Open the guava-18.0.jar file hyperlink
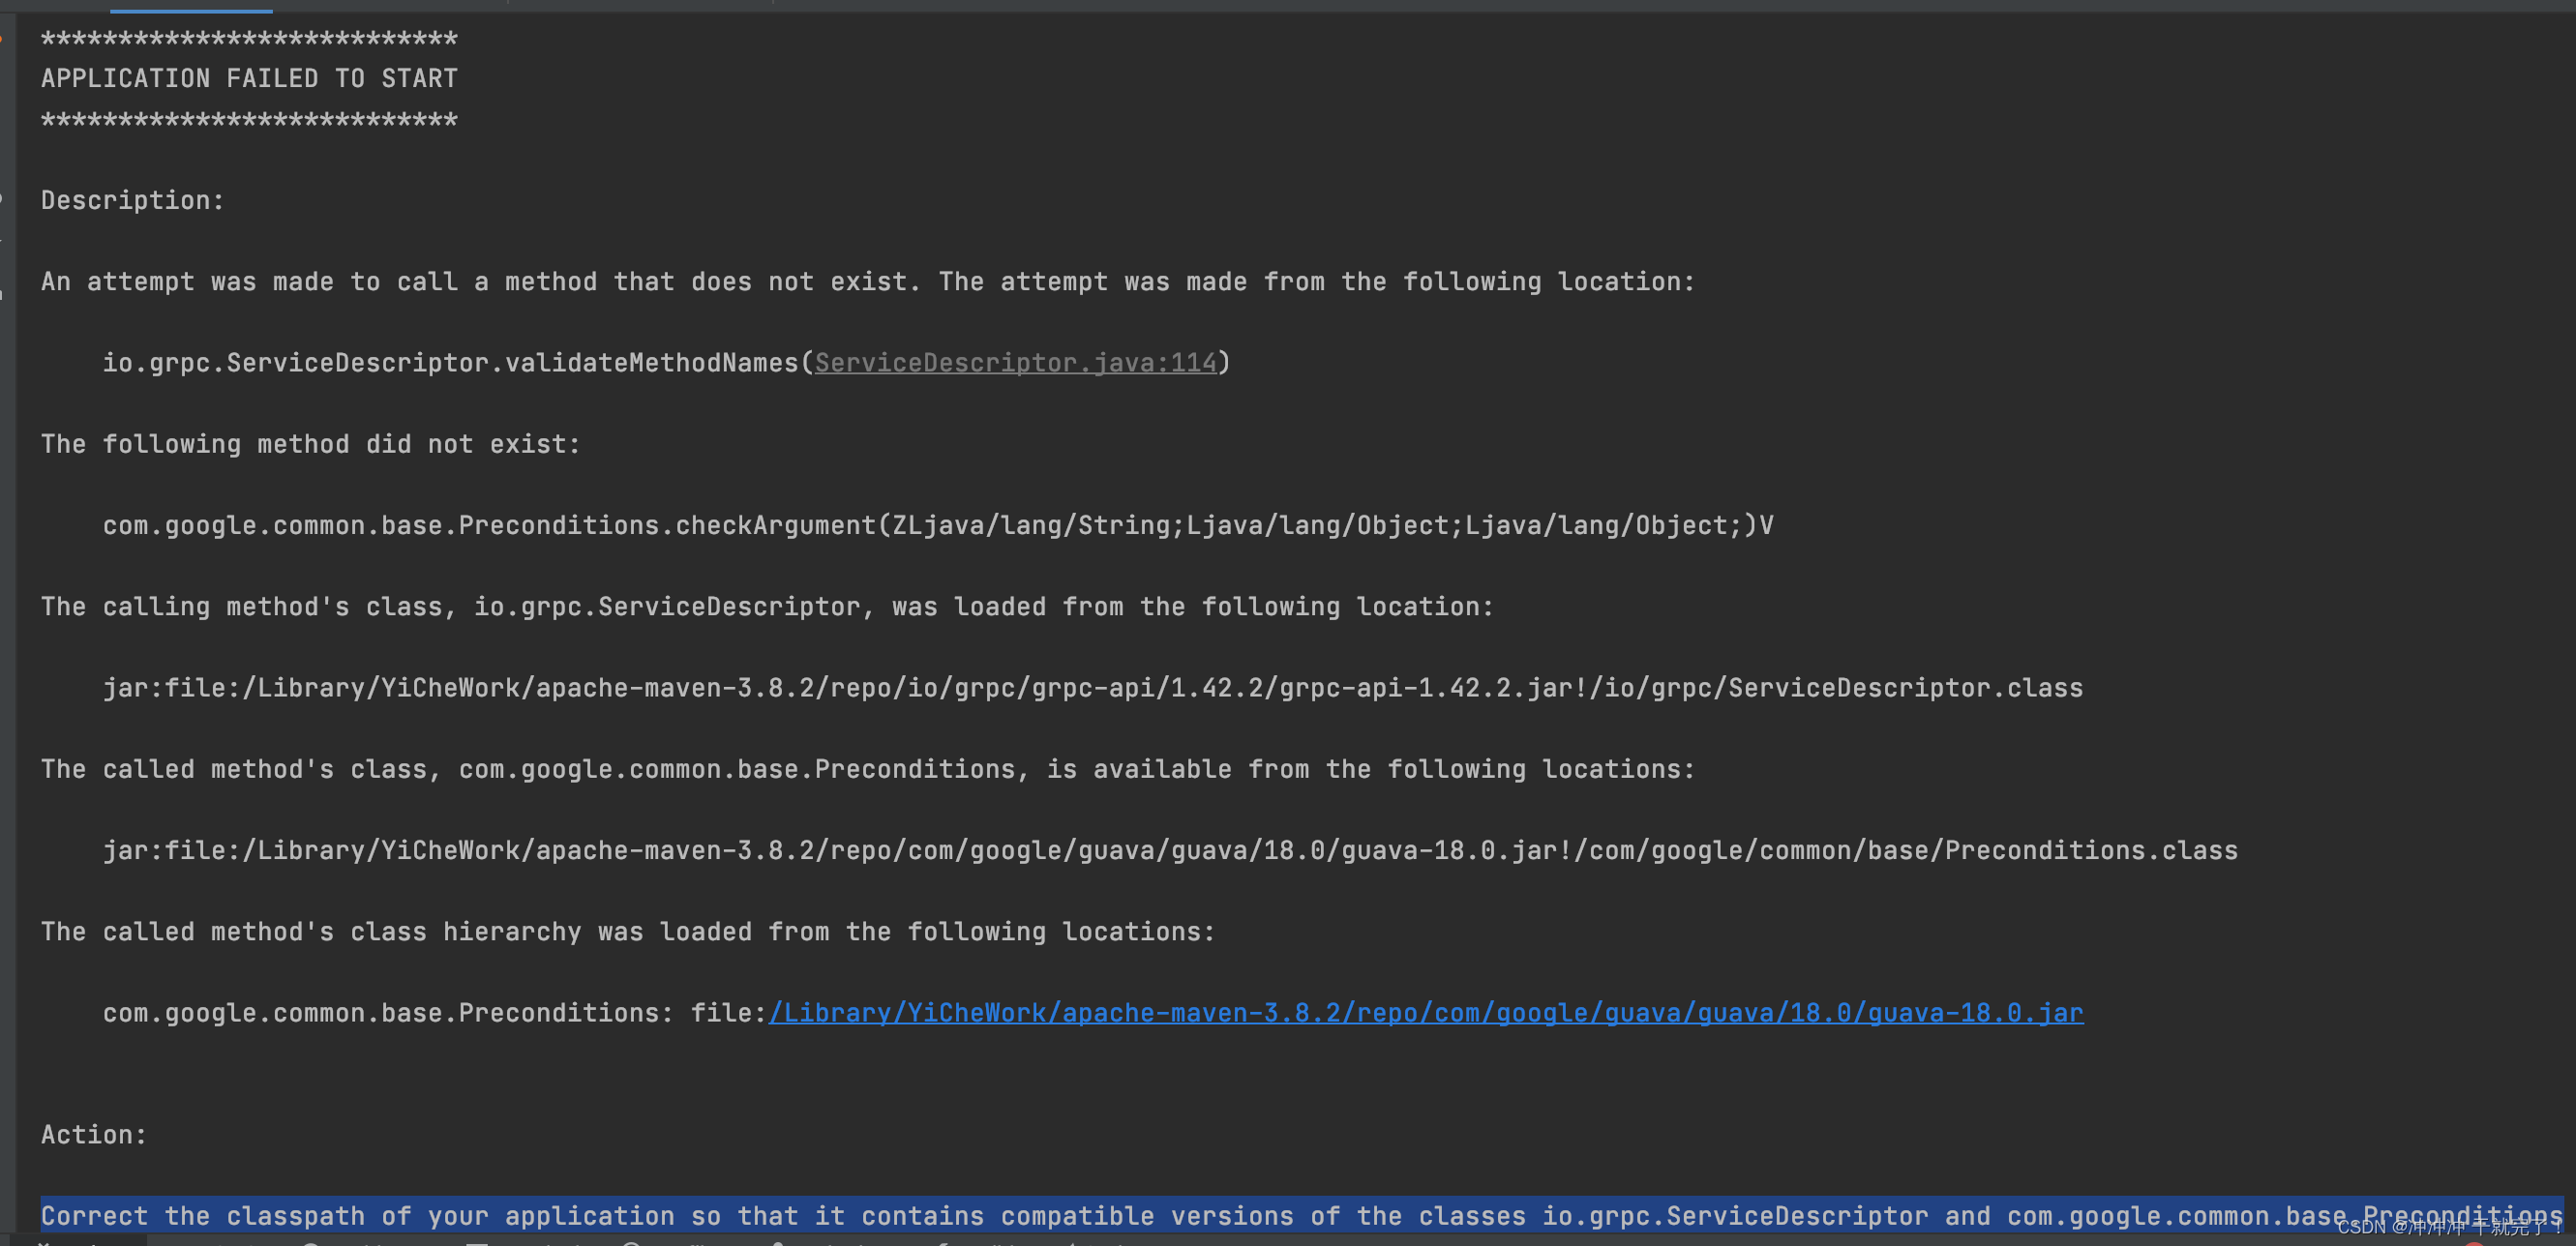 pyautogui.click(x=1424, y=1012)
